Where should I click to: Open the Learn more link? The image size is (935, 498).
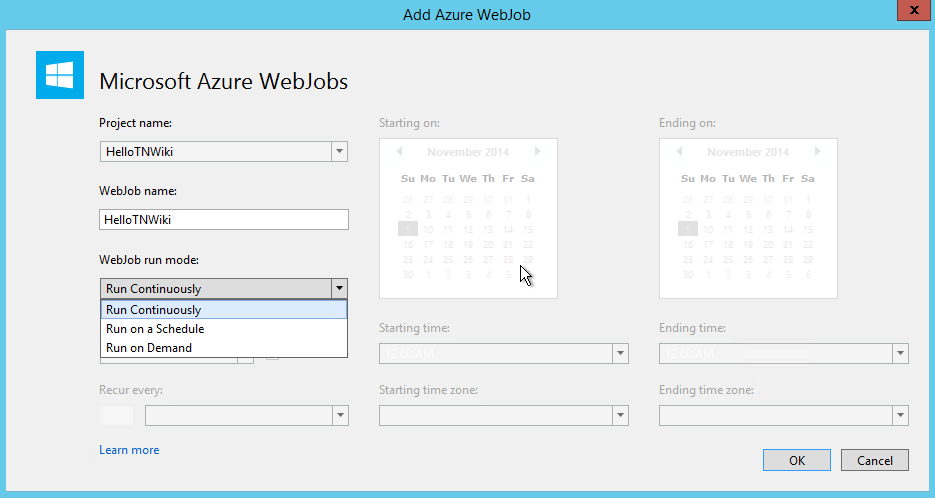[x=129, y=450]
